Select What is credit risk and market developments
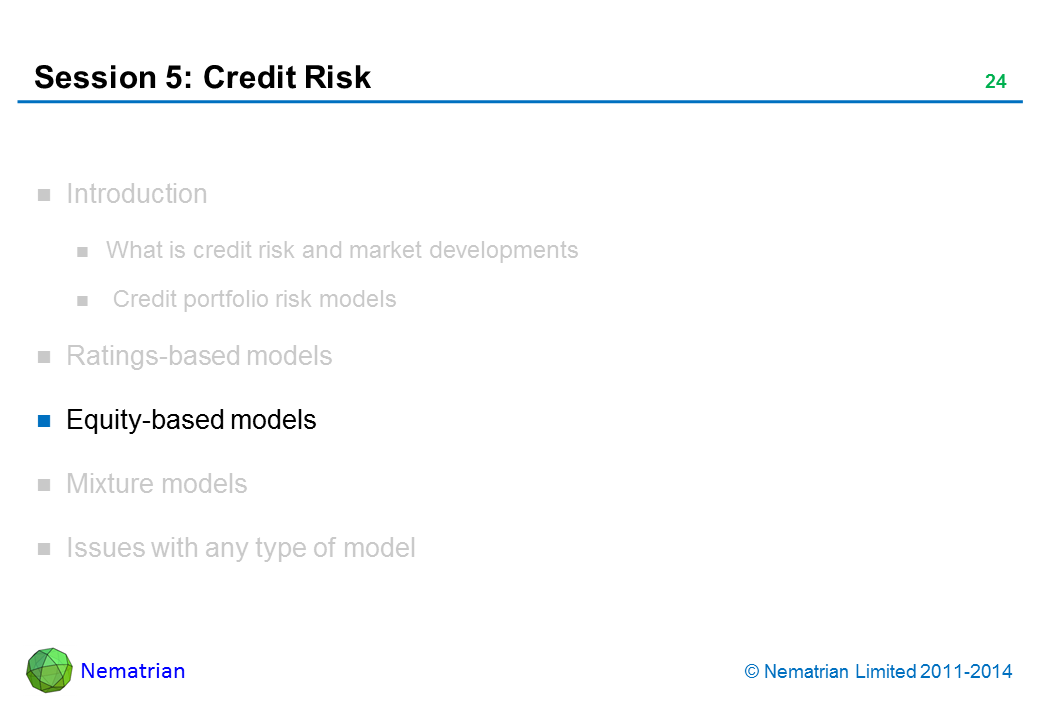Image resolution: width=1040 pixels, height=720 pixels. click(342, 250)
